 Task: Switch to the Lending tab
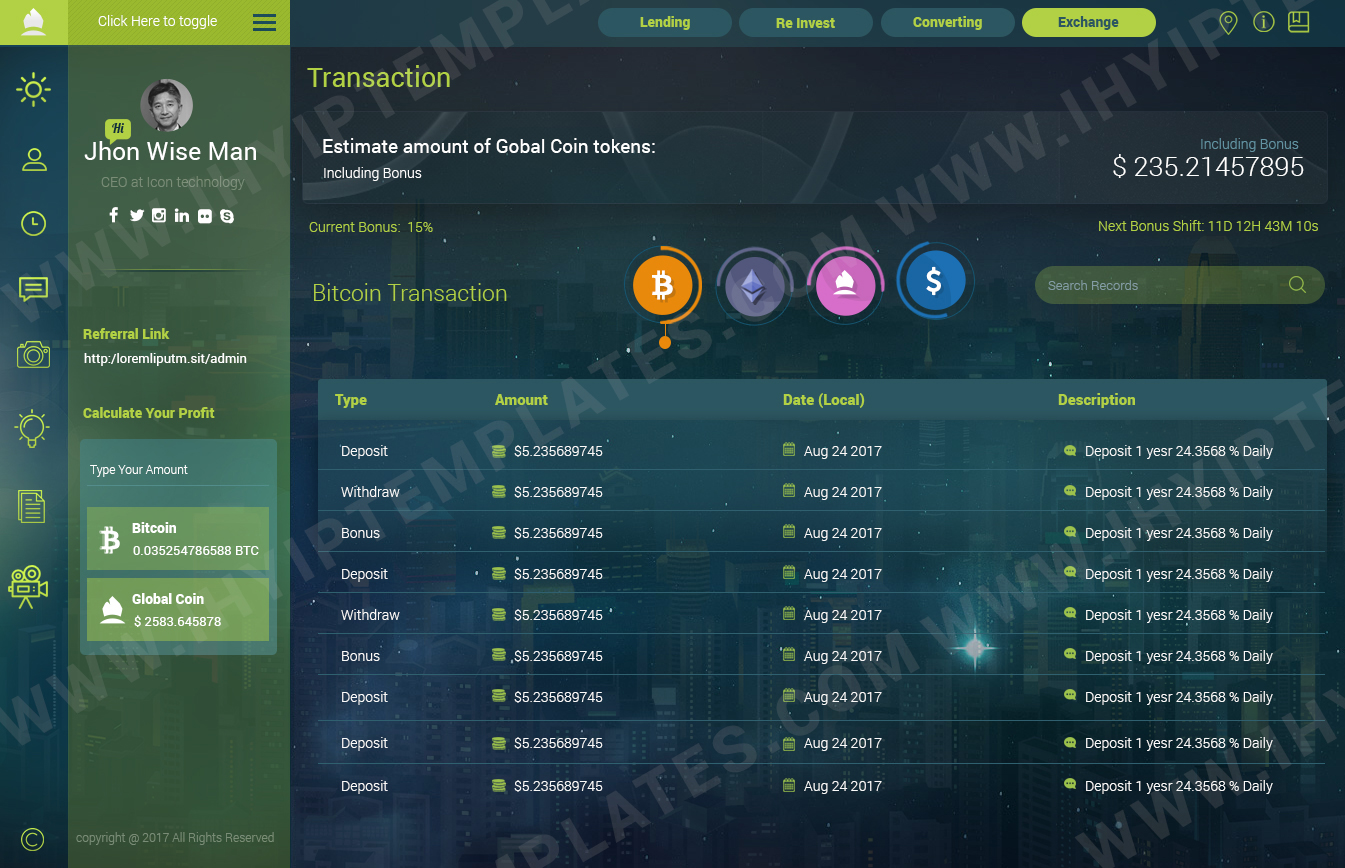(x=664, y=22)
